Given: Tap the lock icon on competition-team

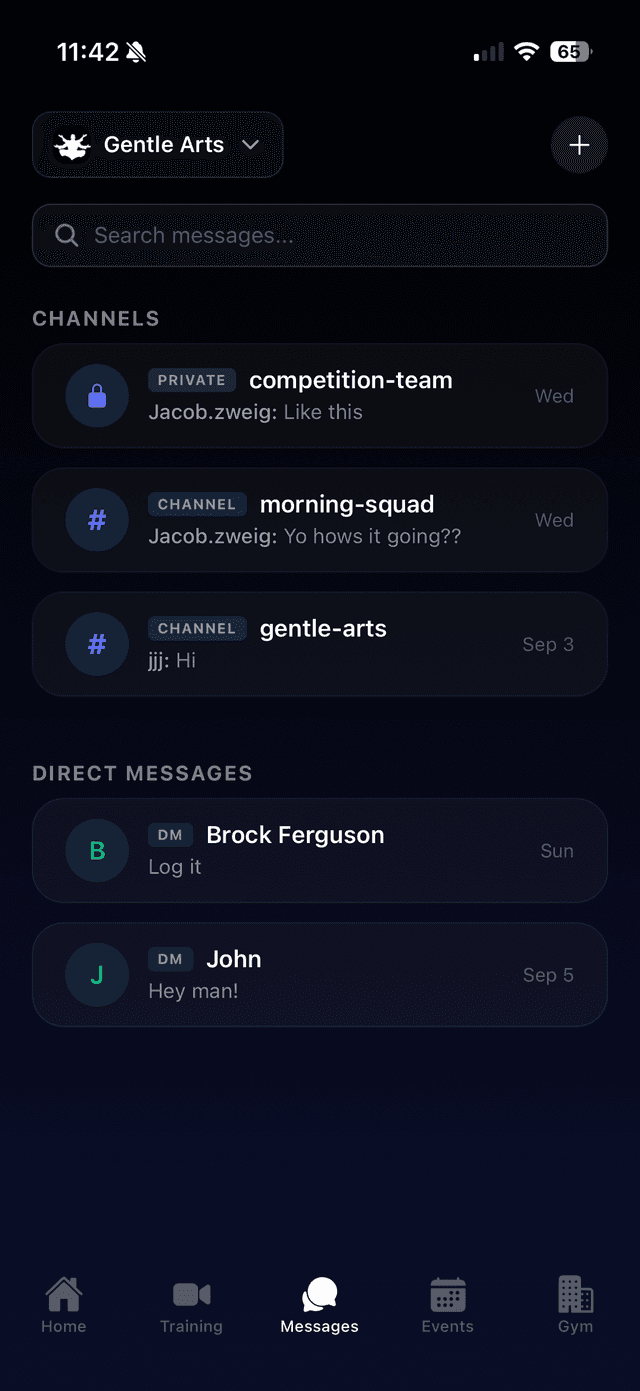Looking at the screenshot, I should pos(97,396).
